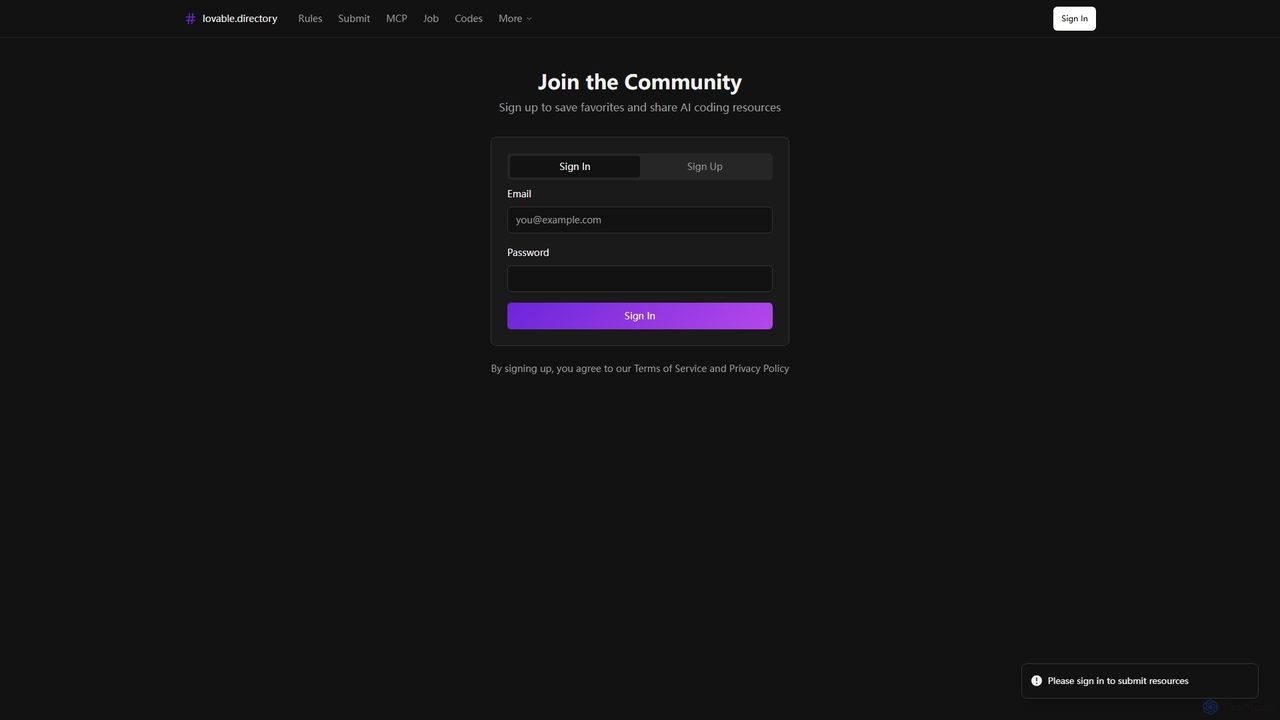
Task: Open the Rules nav item
Action: [310, 19]
